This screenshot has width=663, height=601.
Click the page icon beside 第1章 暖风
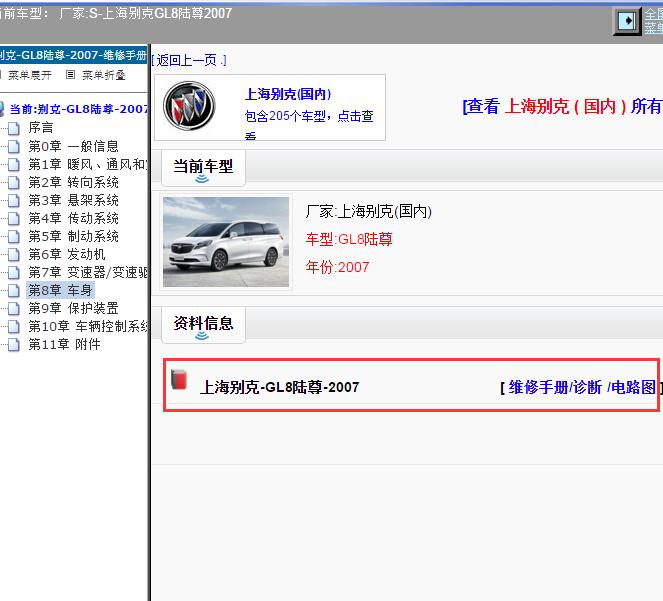point(14,164)
